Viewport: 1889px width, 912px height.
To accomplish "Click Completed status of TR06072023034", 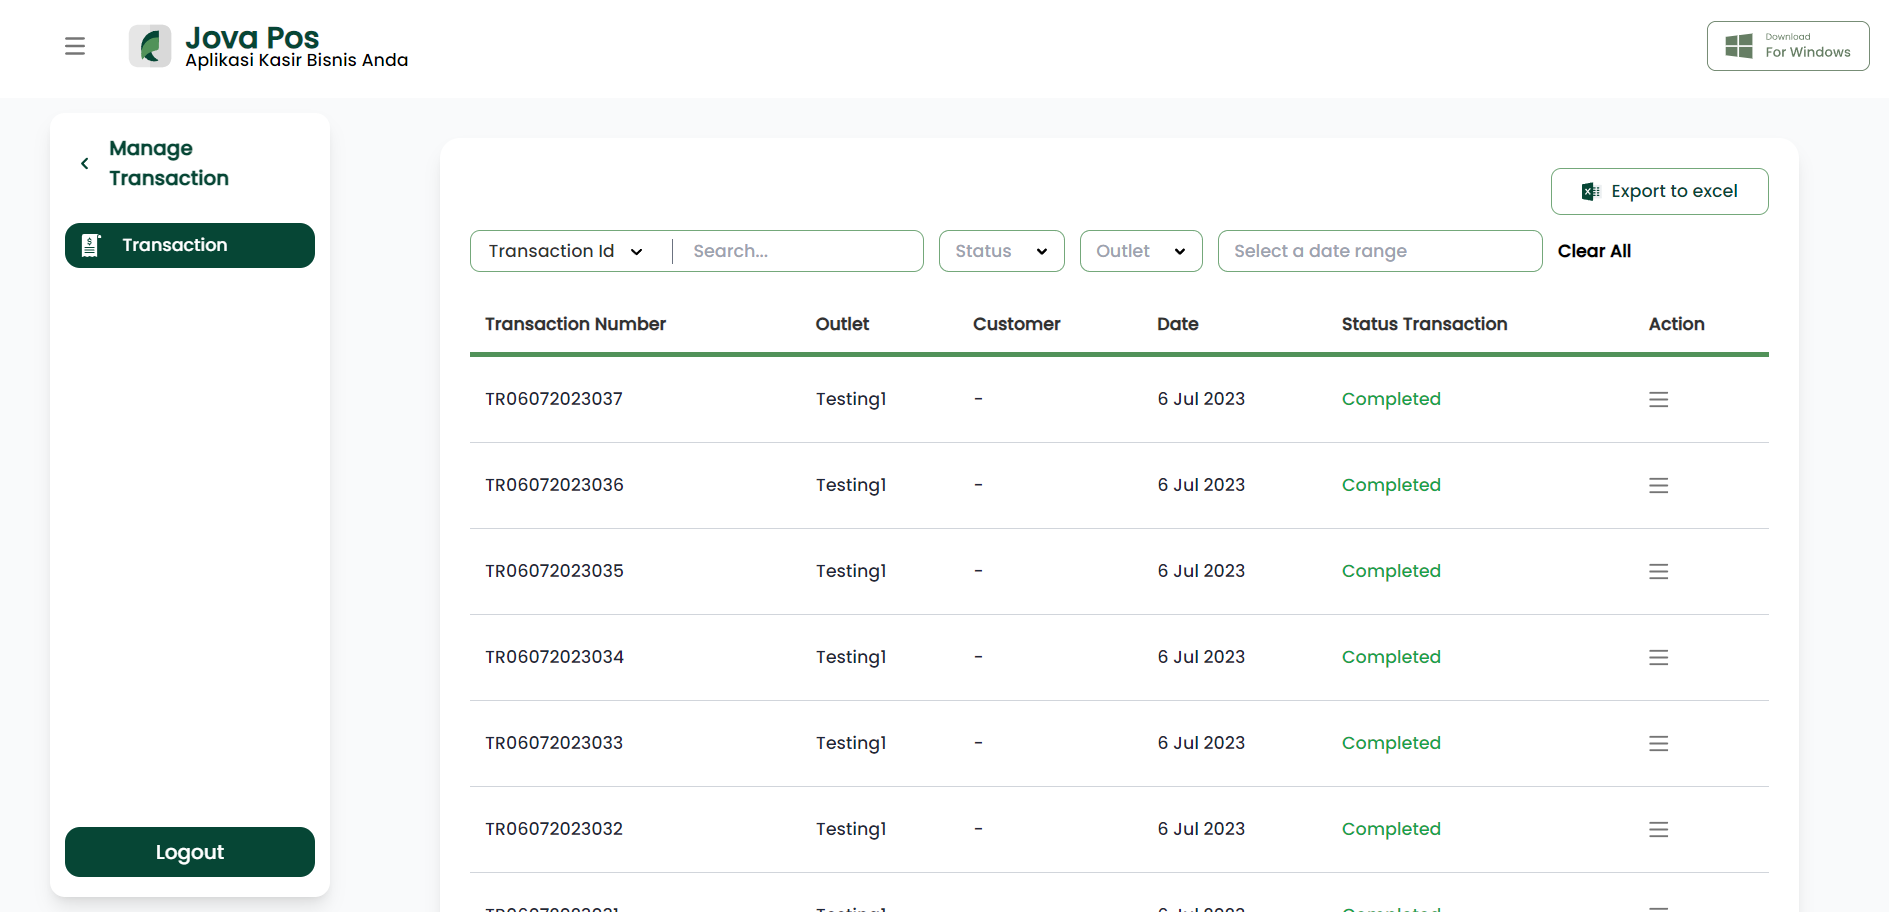I will [x=1391, y=657].
